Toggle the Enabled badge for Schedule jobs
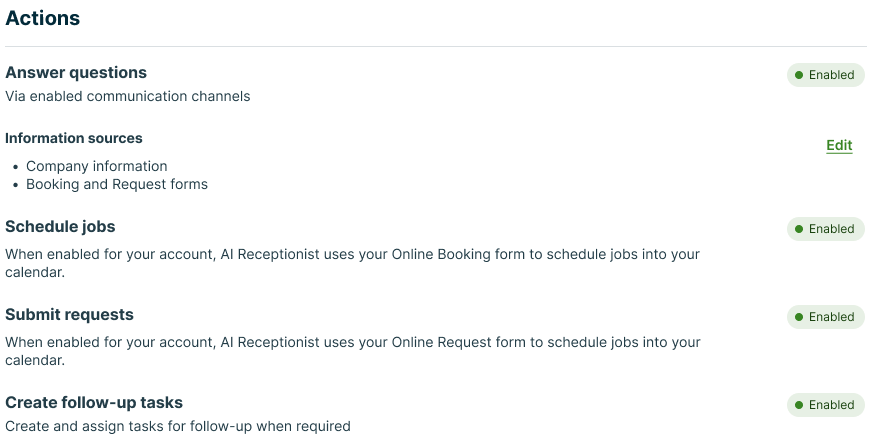The height and width of the screenshot is (446, 878). tap(826, 229)
